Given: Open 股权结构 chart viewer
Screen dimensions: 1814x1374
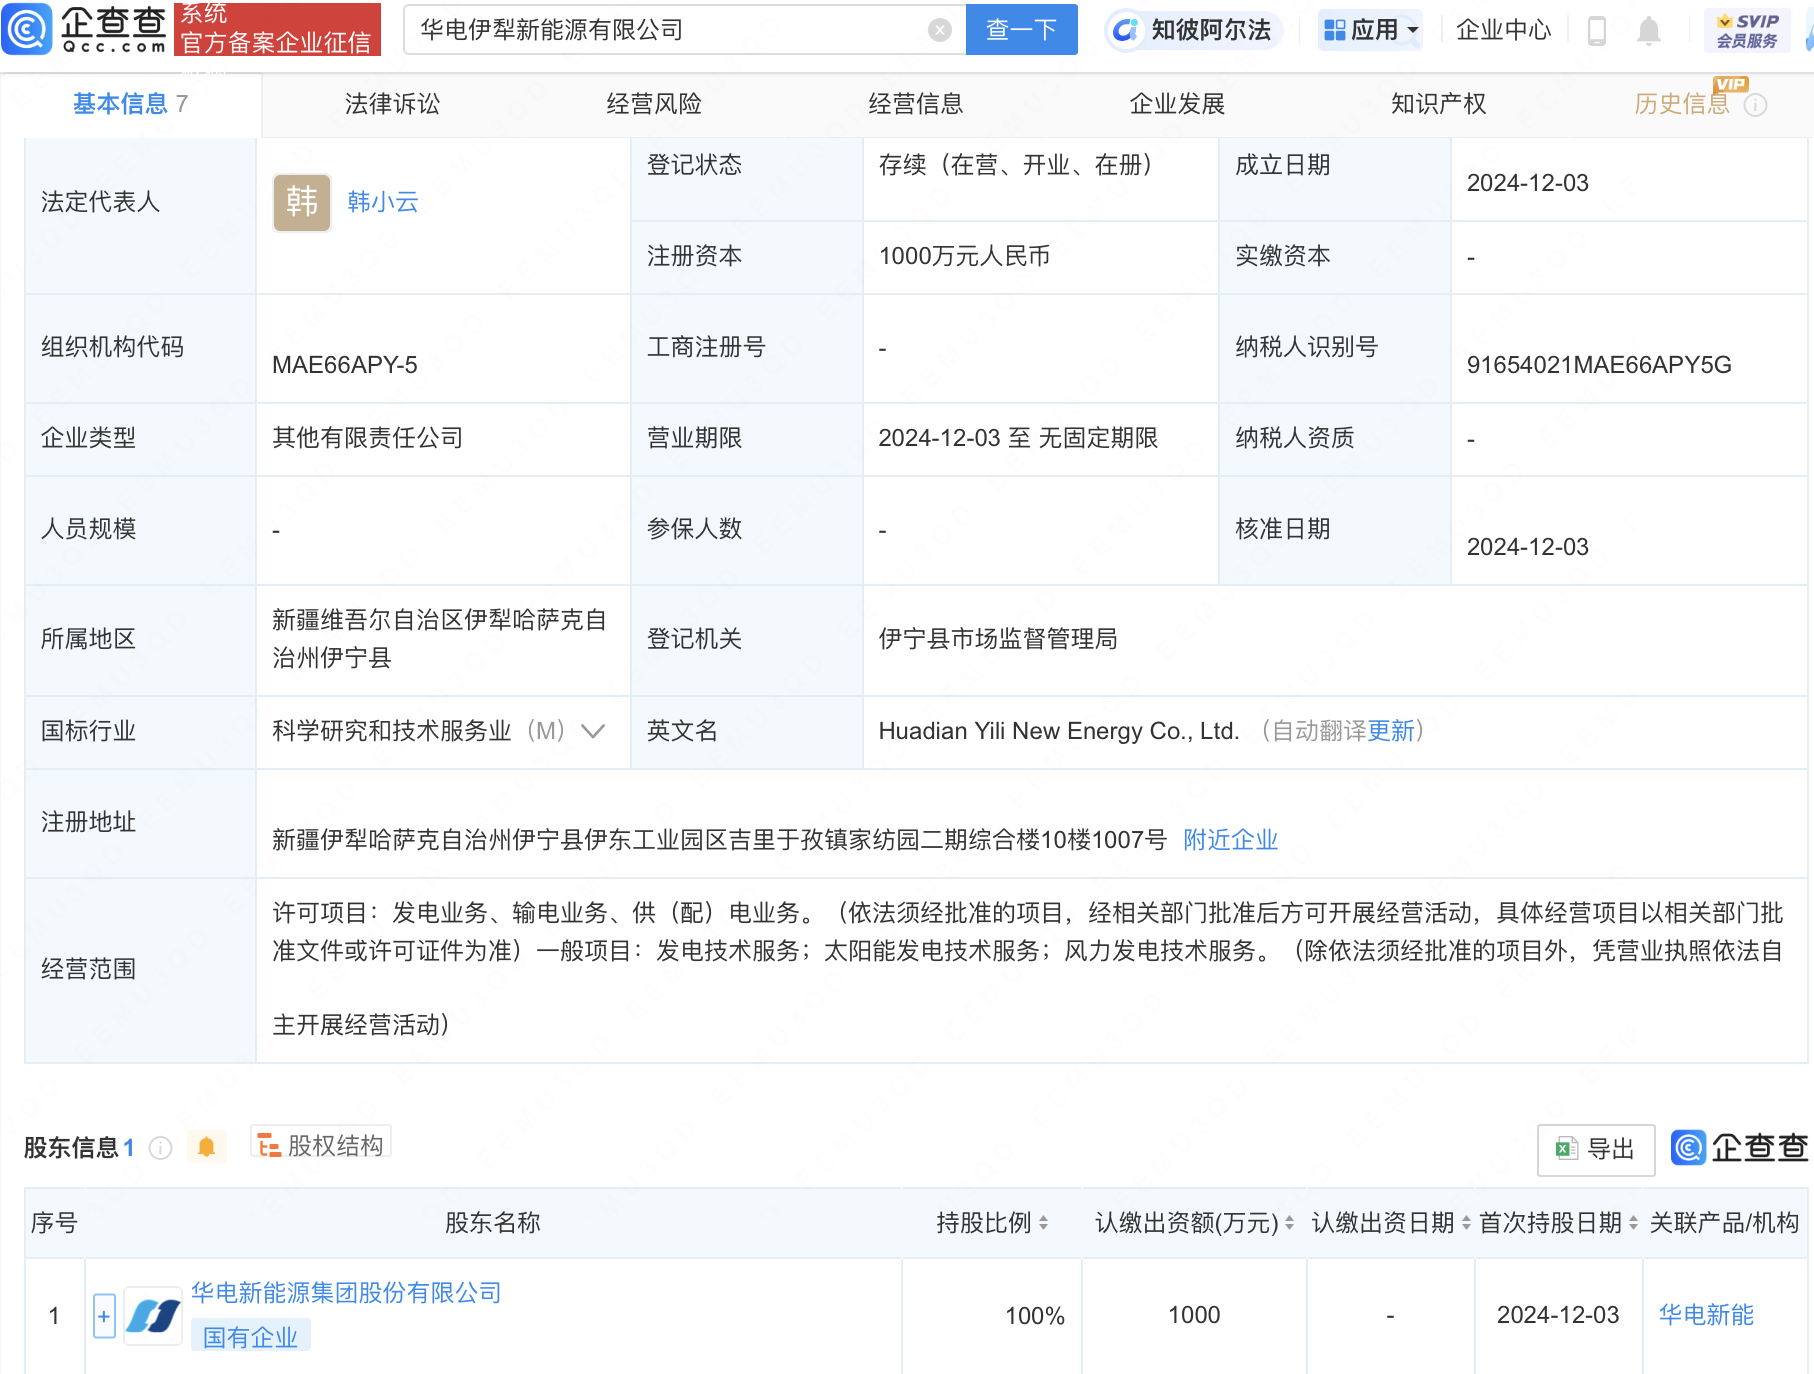Looking at the screenshot, I should (x=321, y=1144).
